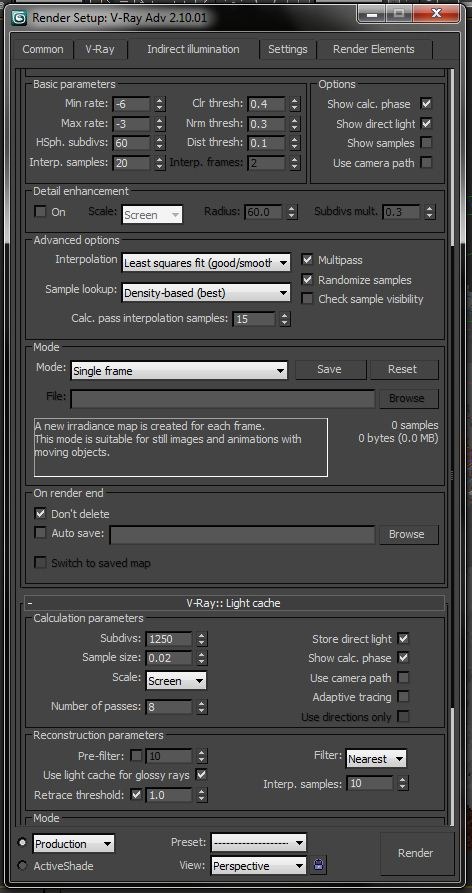Screen dimensions: 472x893
Task: Click the HSph. subdivs value field
Action: click(x=132, y=143)
